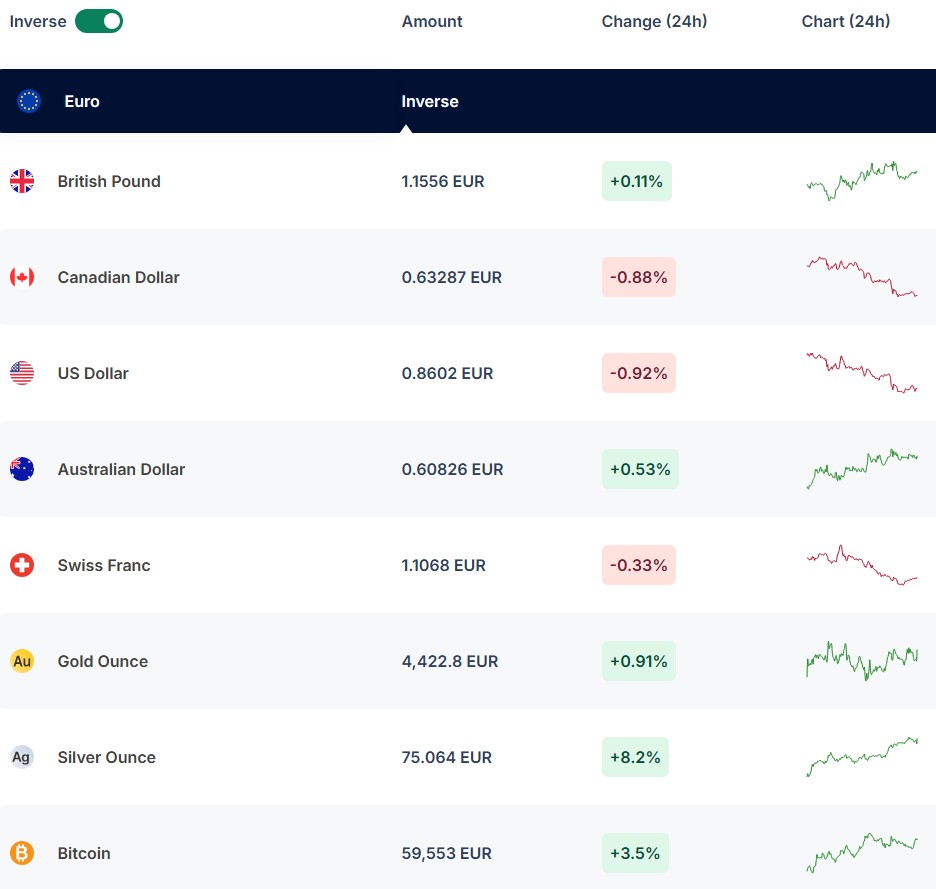
Task: Open the British Pound currency link
Action: 109,181
